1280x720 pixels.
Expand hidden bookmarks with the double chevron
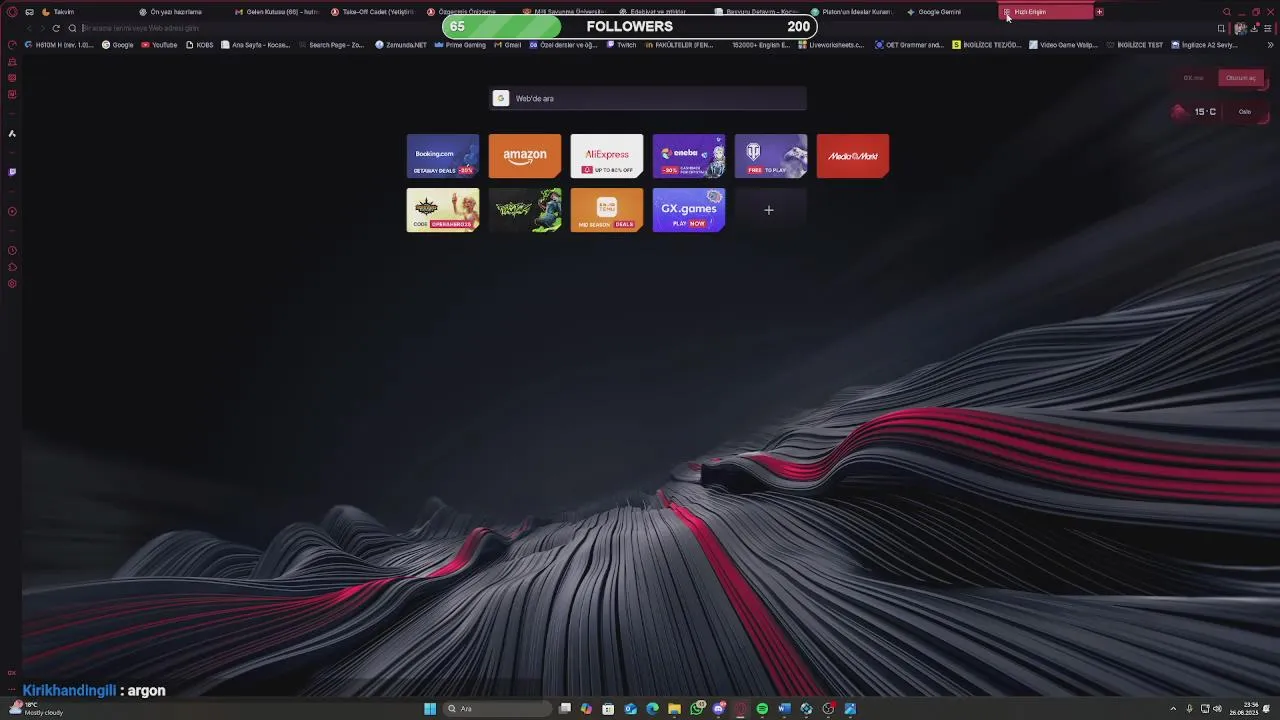click(1271, 45)
